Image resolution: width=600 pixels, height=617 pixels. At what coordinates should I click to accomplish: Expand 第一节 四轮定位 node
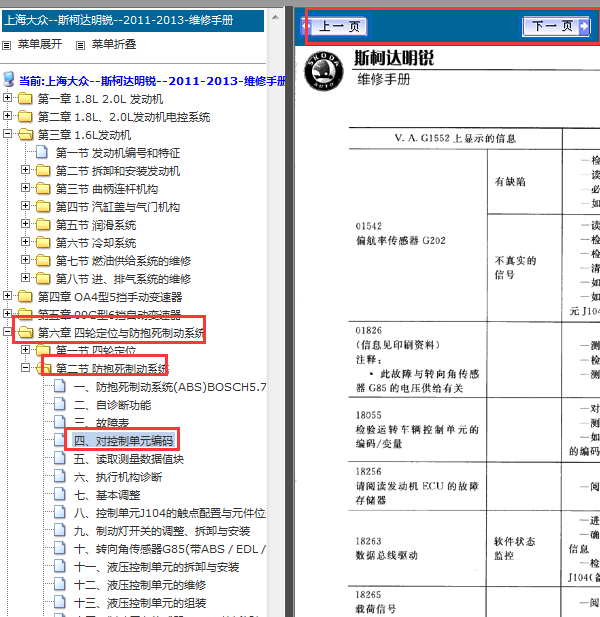[x=26, y=349]
